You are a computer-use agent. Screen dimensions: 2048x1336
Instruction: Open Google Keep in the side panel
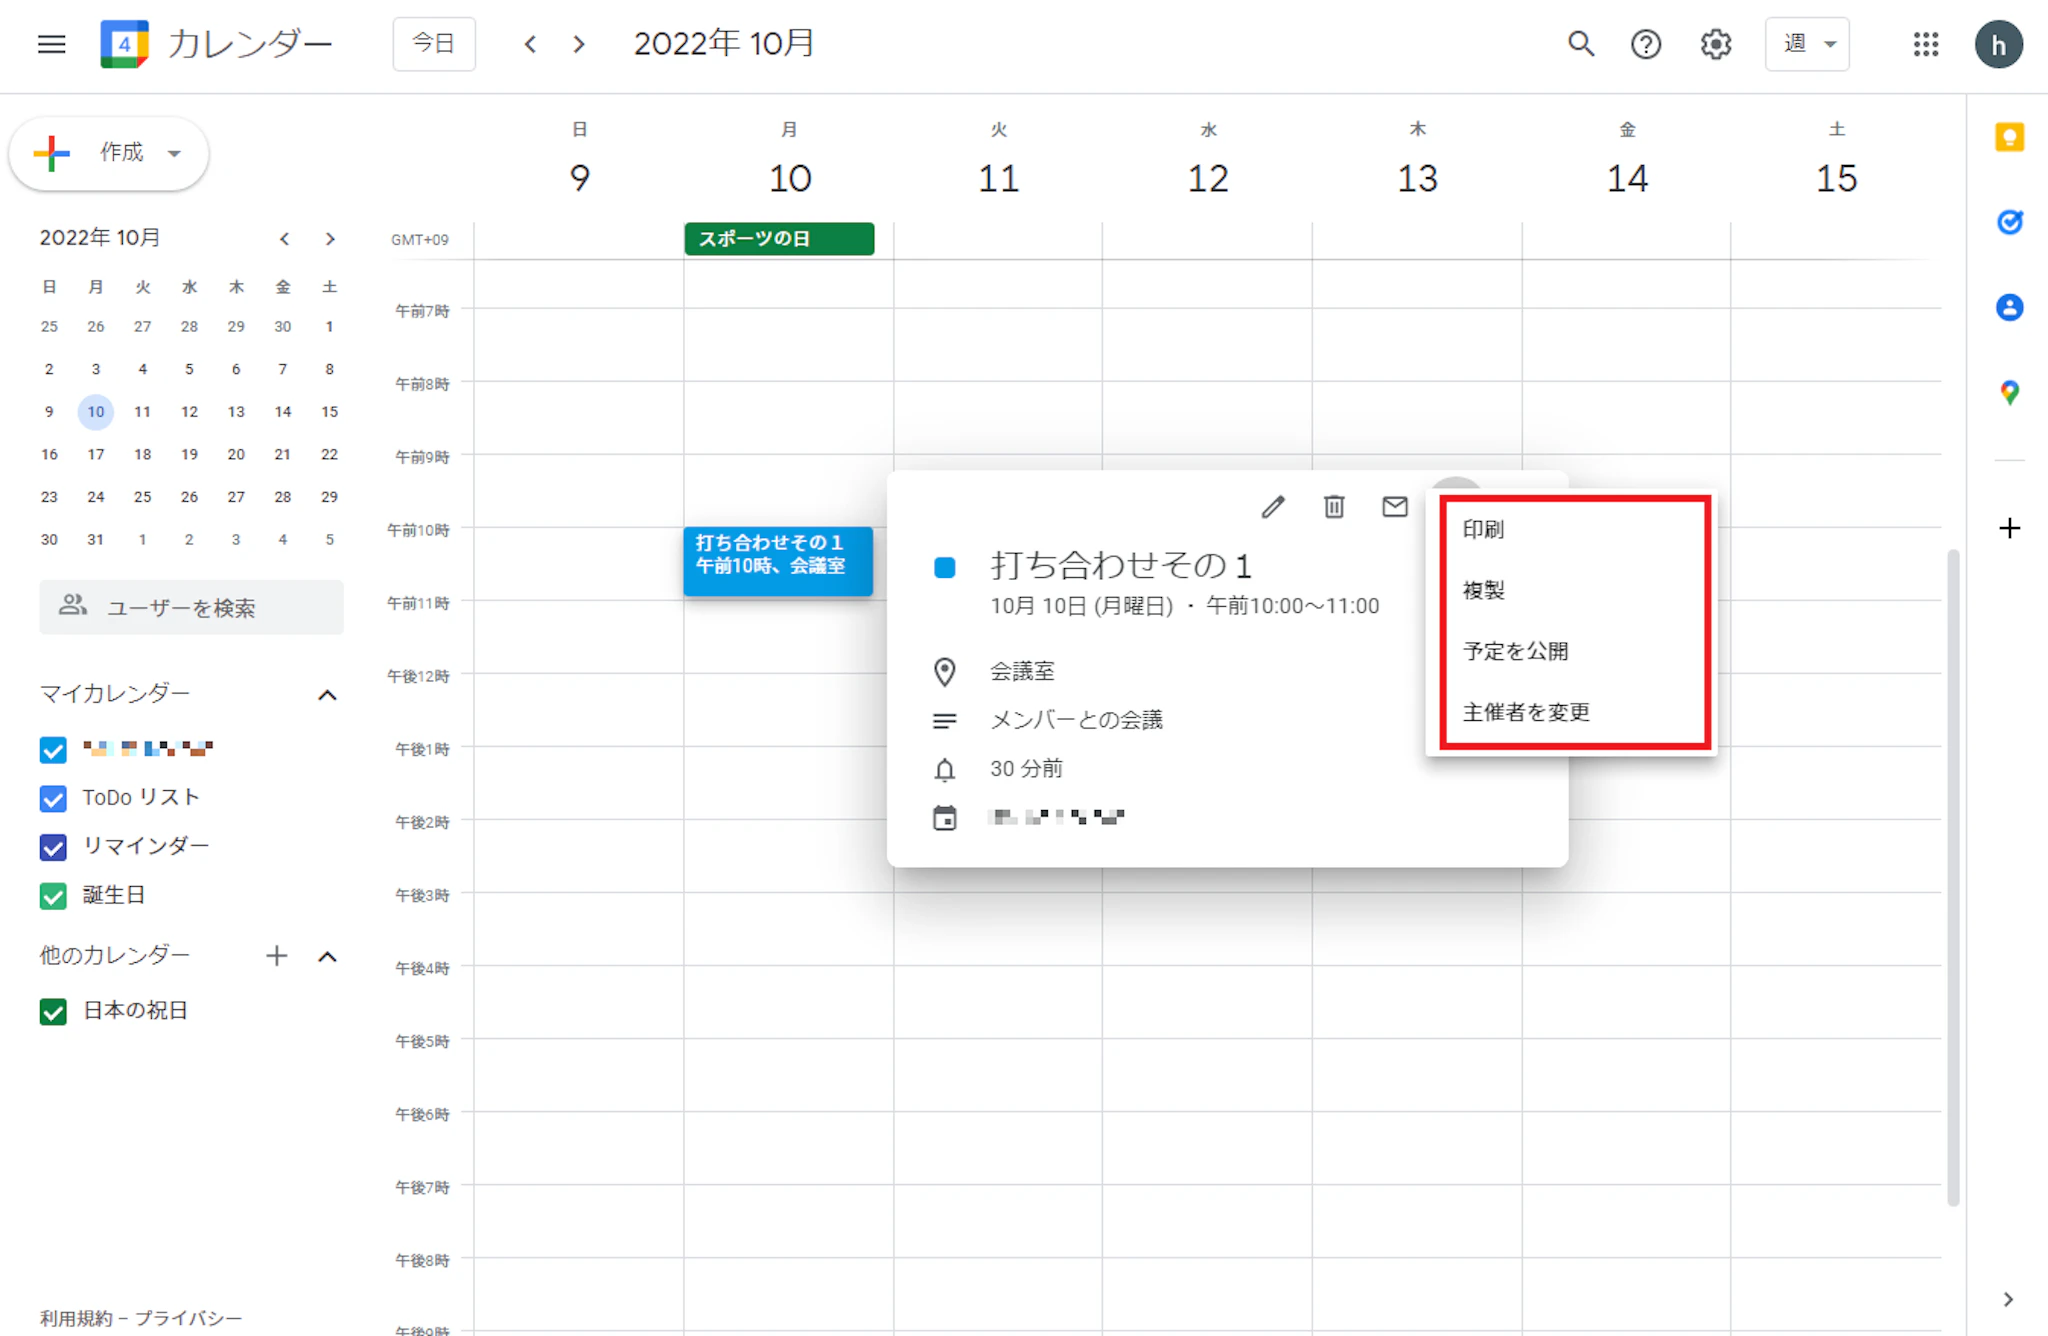2009,137
